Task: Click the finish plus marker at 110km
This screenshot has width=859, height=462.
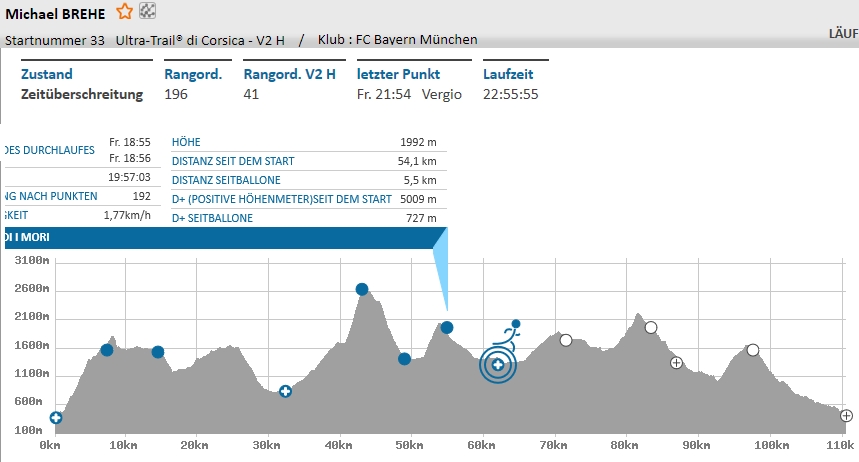Action: coord(846,416)
